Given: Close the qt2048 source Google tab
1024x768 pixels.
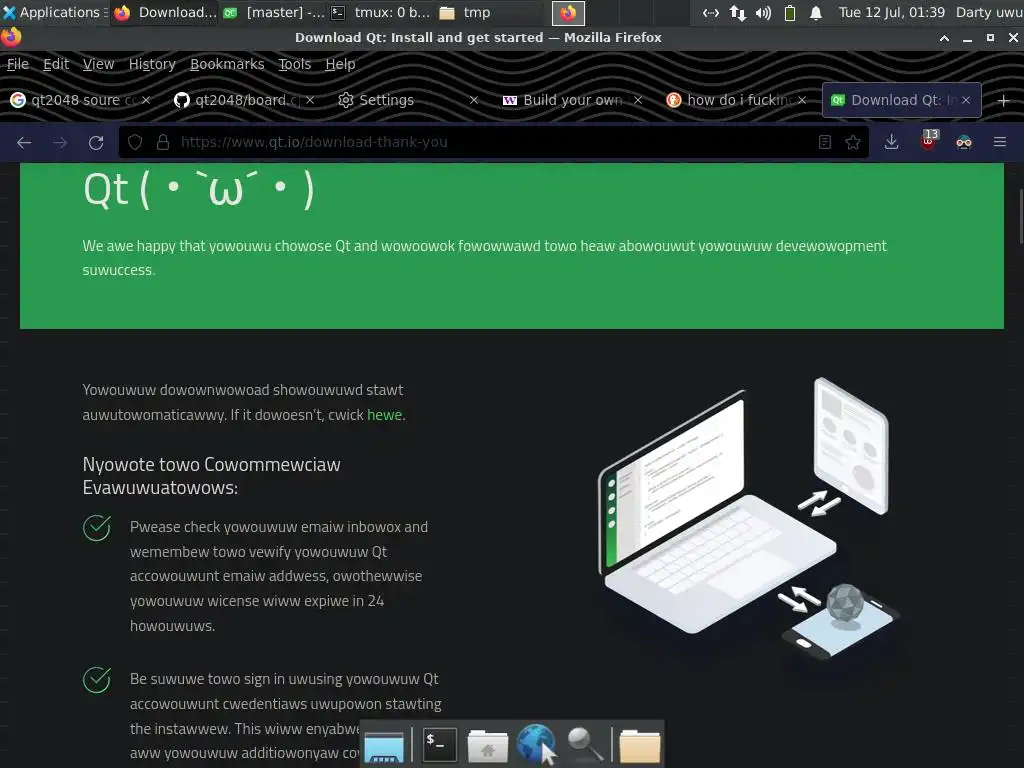Looking at the screenshot, I should click(146, 100).
